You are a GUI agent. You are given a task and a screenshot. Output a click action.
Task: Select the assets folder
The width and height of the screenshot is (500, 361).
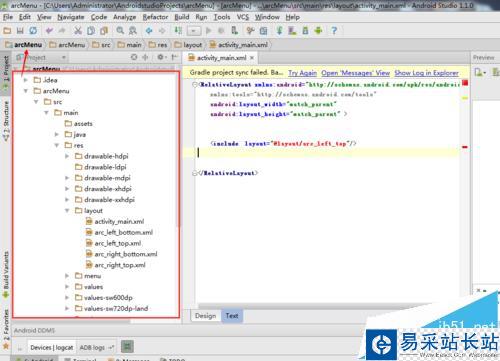(x=79, y=123)
